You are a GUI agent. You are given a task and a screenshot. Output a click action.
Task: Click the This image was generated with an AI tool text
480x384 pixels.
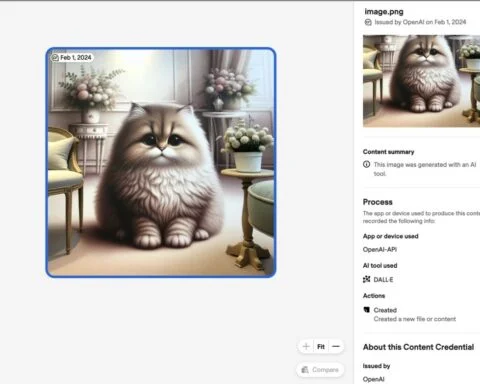(425, 169)
